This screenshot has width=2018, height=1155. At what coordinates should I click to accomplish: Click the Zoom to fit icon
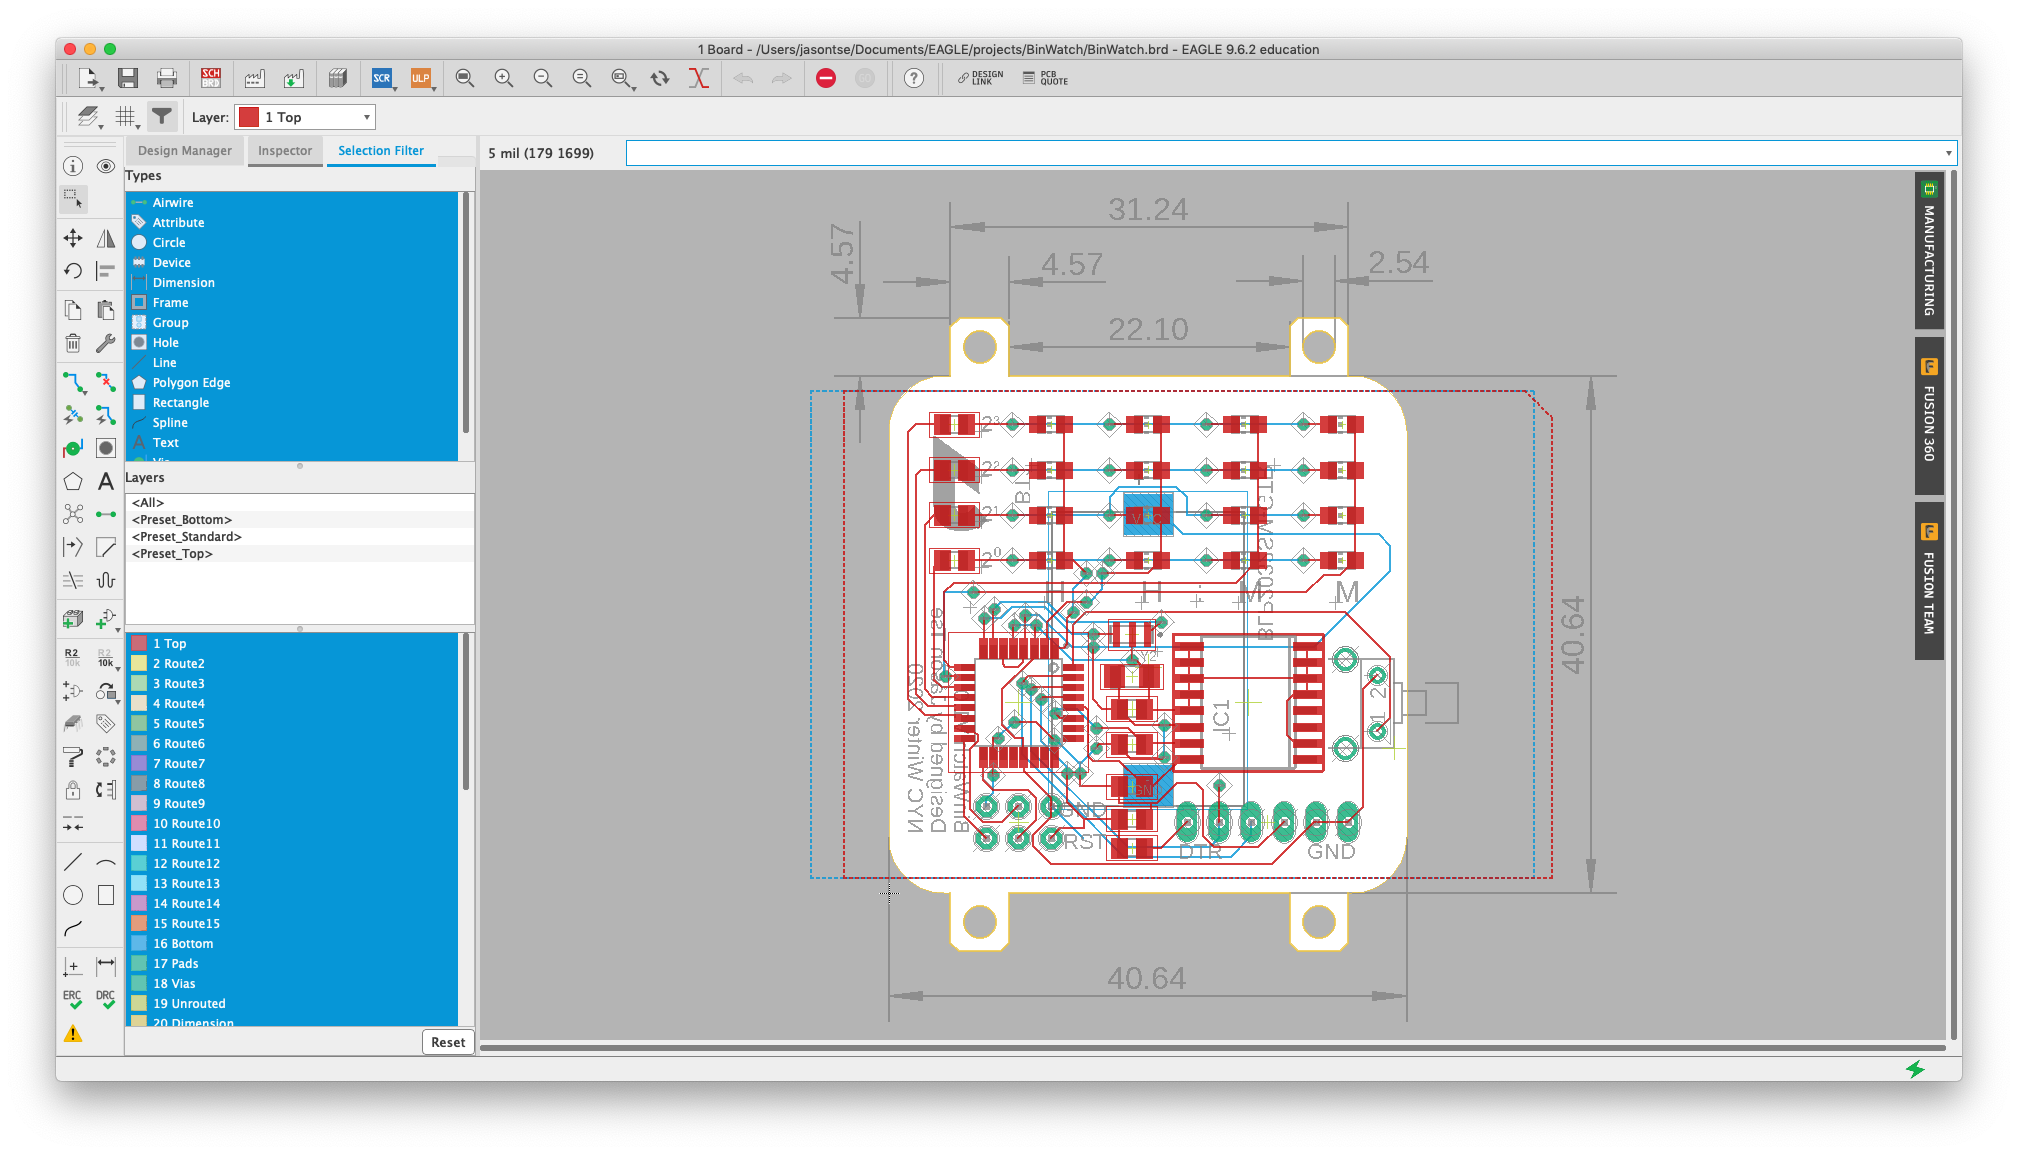coord(465,78)
